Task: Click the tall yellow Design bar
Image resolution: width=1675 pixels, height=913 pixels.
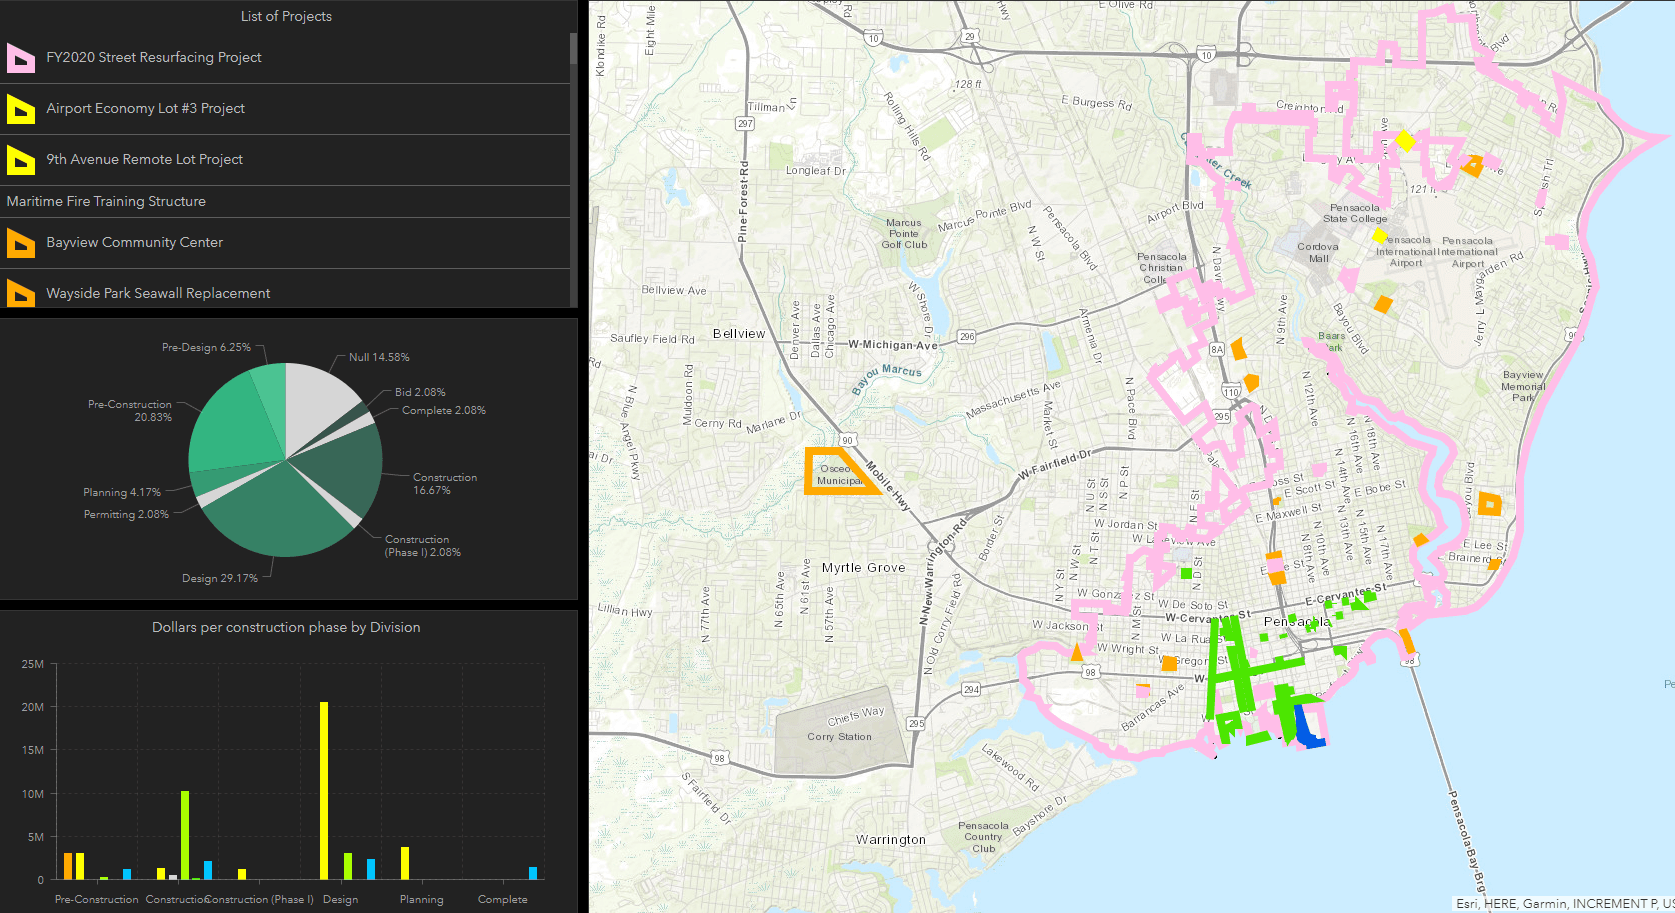Action: tap(324, 791)
